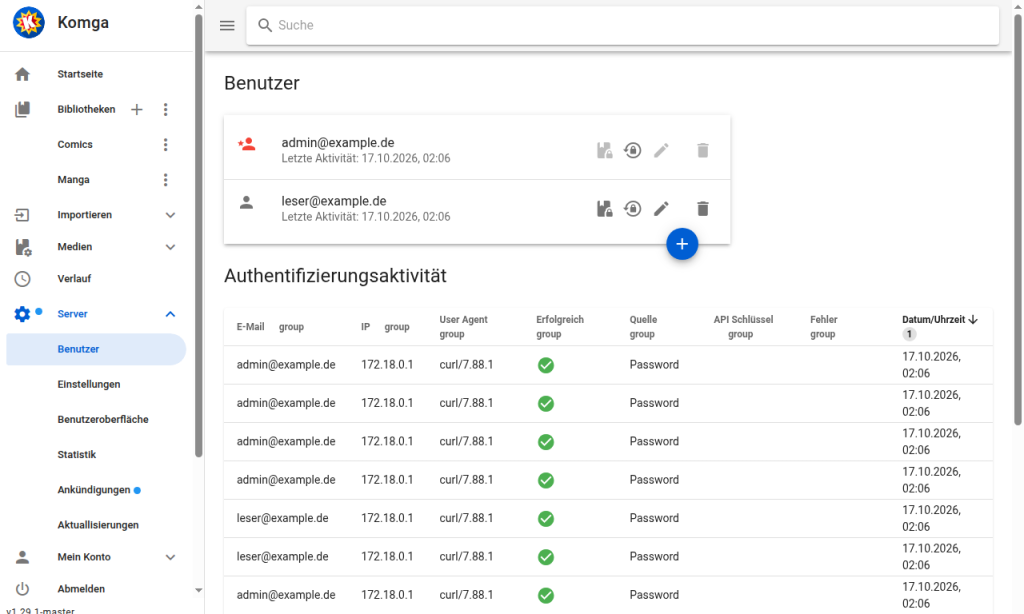Group table by IP column
Screen dimensions: 1024x614
pyautogui.click(x=396, y=327)
